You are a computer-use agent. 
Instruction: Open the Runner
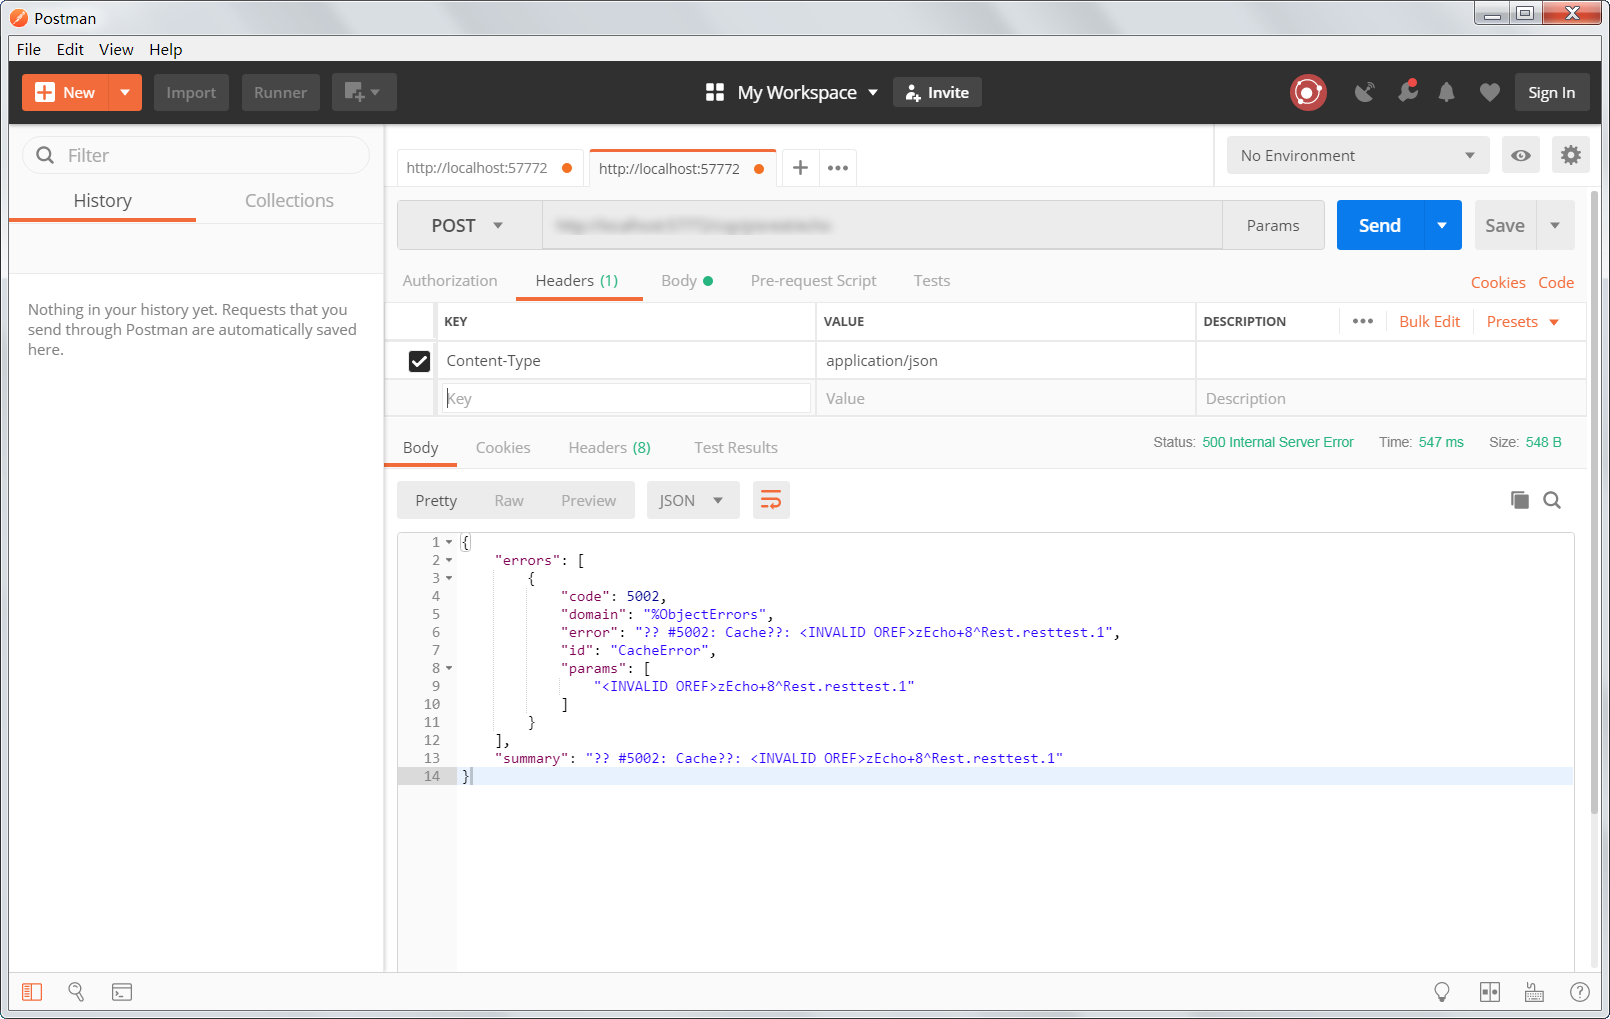point(280,92)
